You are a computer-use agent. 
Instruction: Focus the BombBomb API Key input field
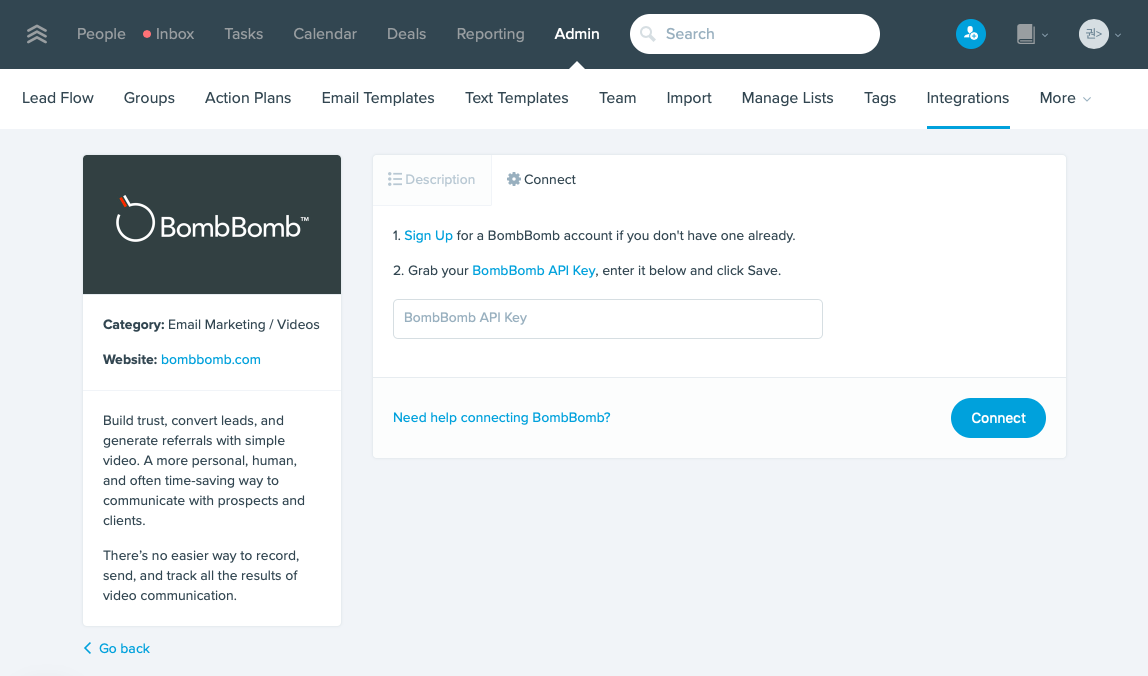coord(608,319)
